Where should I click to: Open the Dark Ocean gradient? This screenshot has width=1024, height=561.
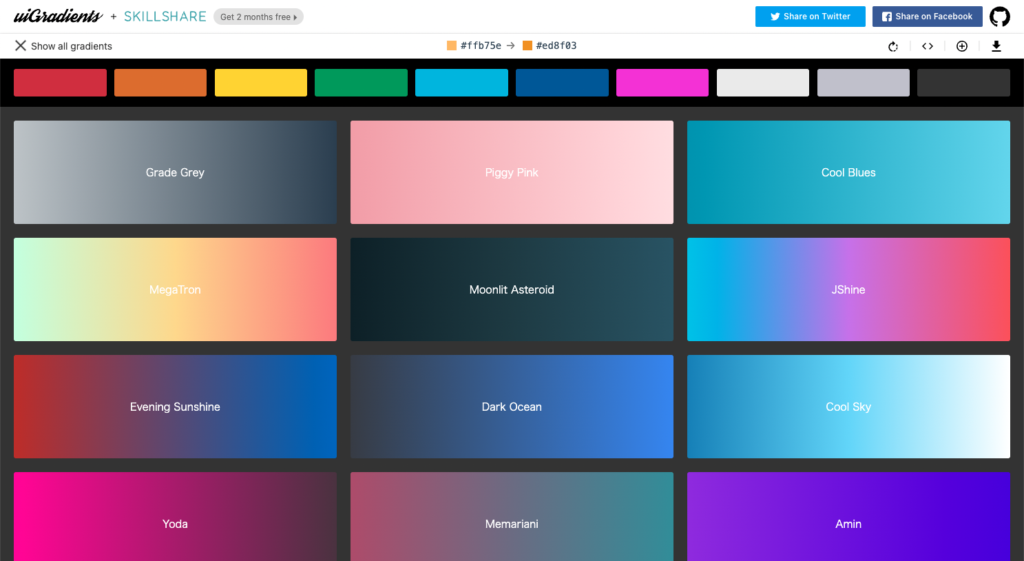(512, 406)
